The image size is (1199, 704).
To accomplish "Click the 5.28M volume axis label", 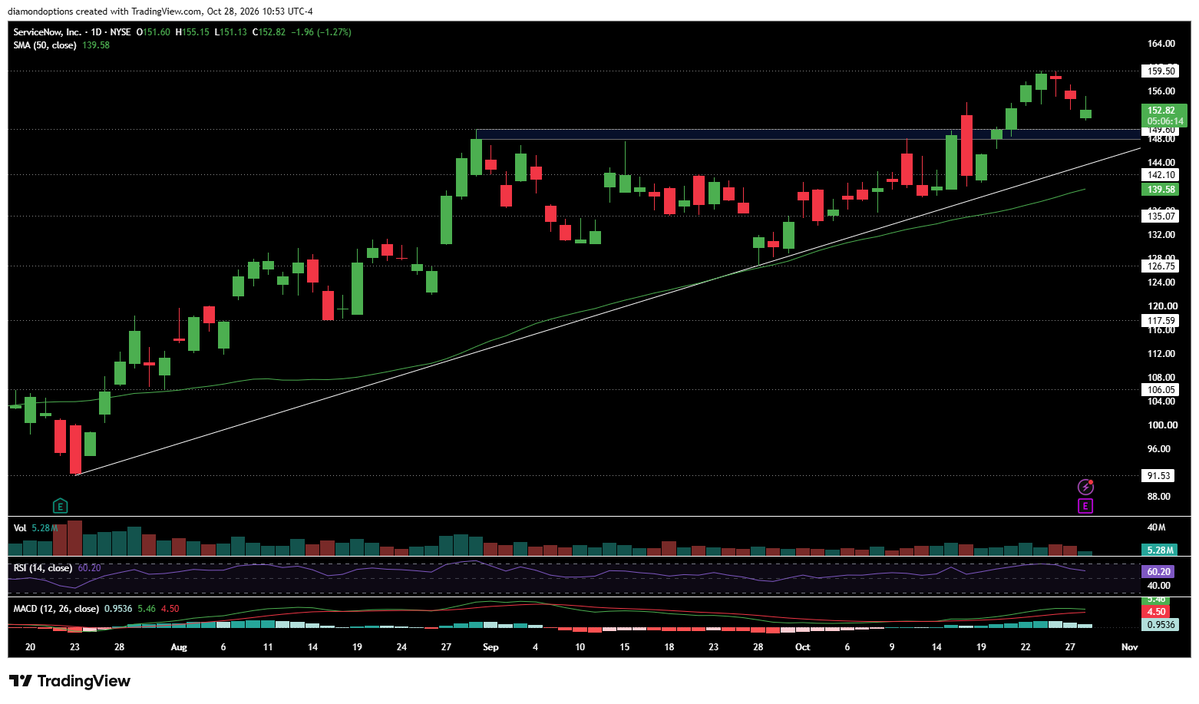I will 1161,550.
